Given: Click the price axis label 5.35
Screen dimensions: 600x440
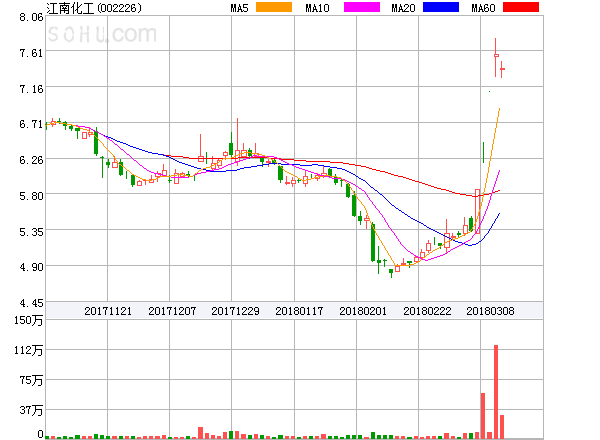Looking at the screenshot, I should pos(31,232).
